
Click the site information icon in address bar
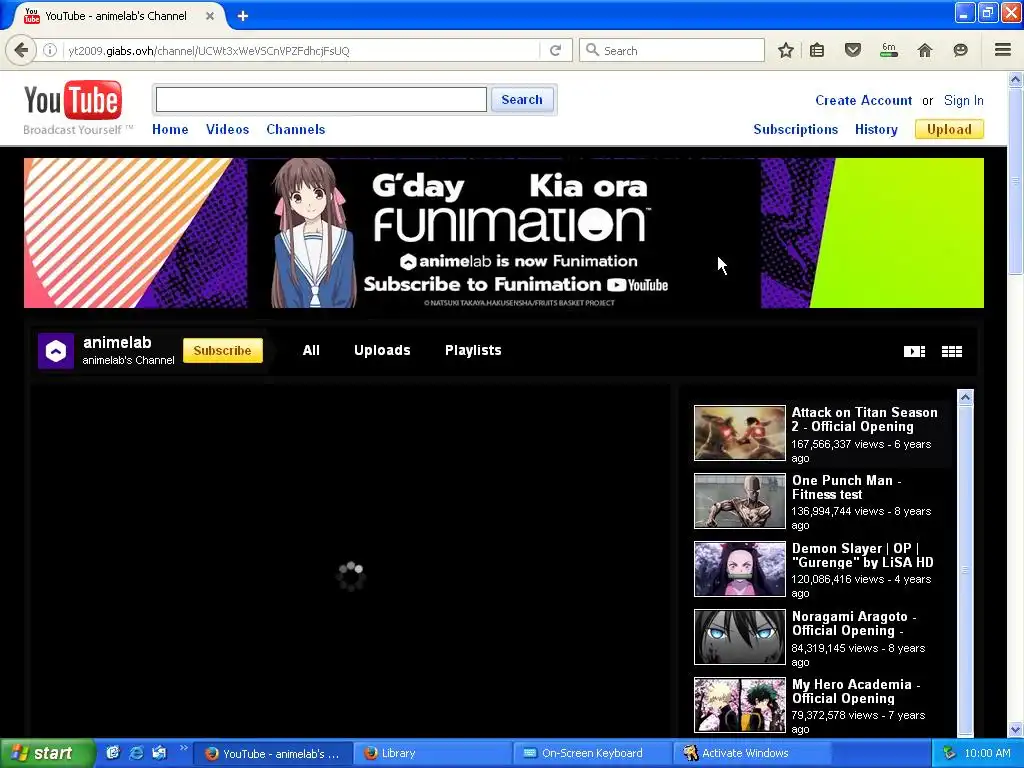coord(50,50)
